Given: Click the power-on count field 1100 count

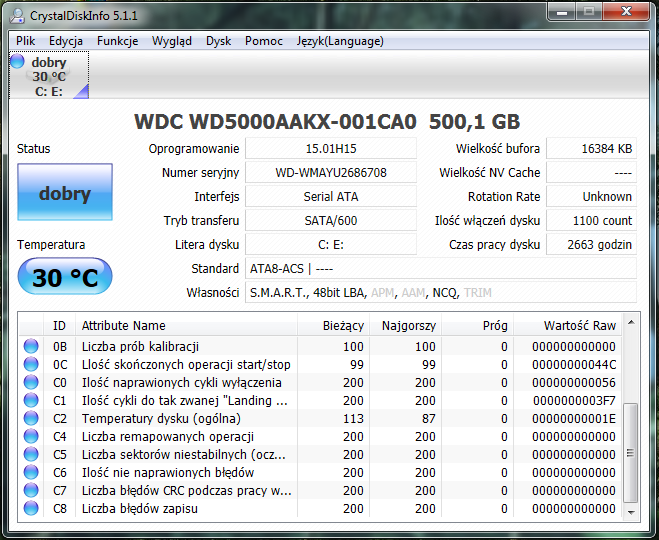Looking at the screenshot, I should coord(591,220).
